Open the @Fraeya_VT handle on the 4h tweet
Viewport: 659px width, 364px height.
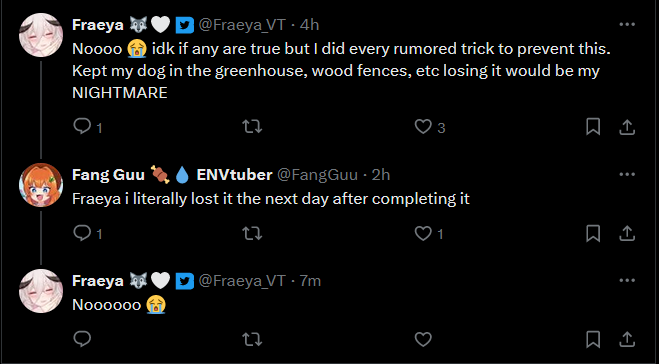click(x=242, y=25)
